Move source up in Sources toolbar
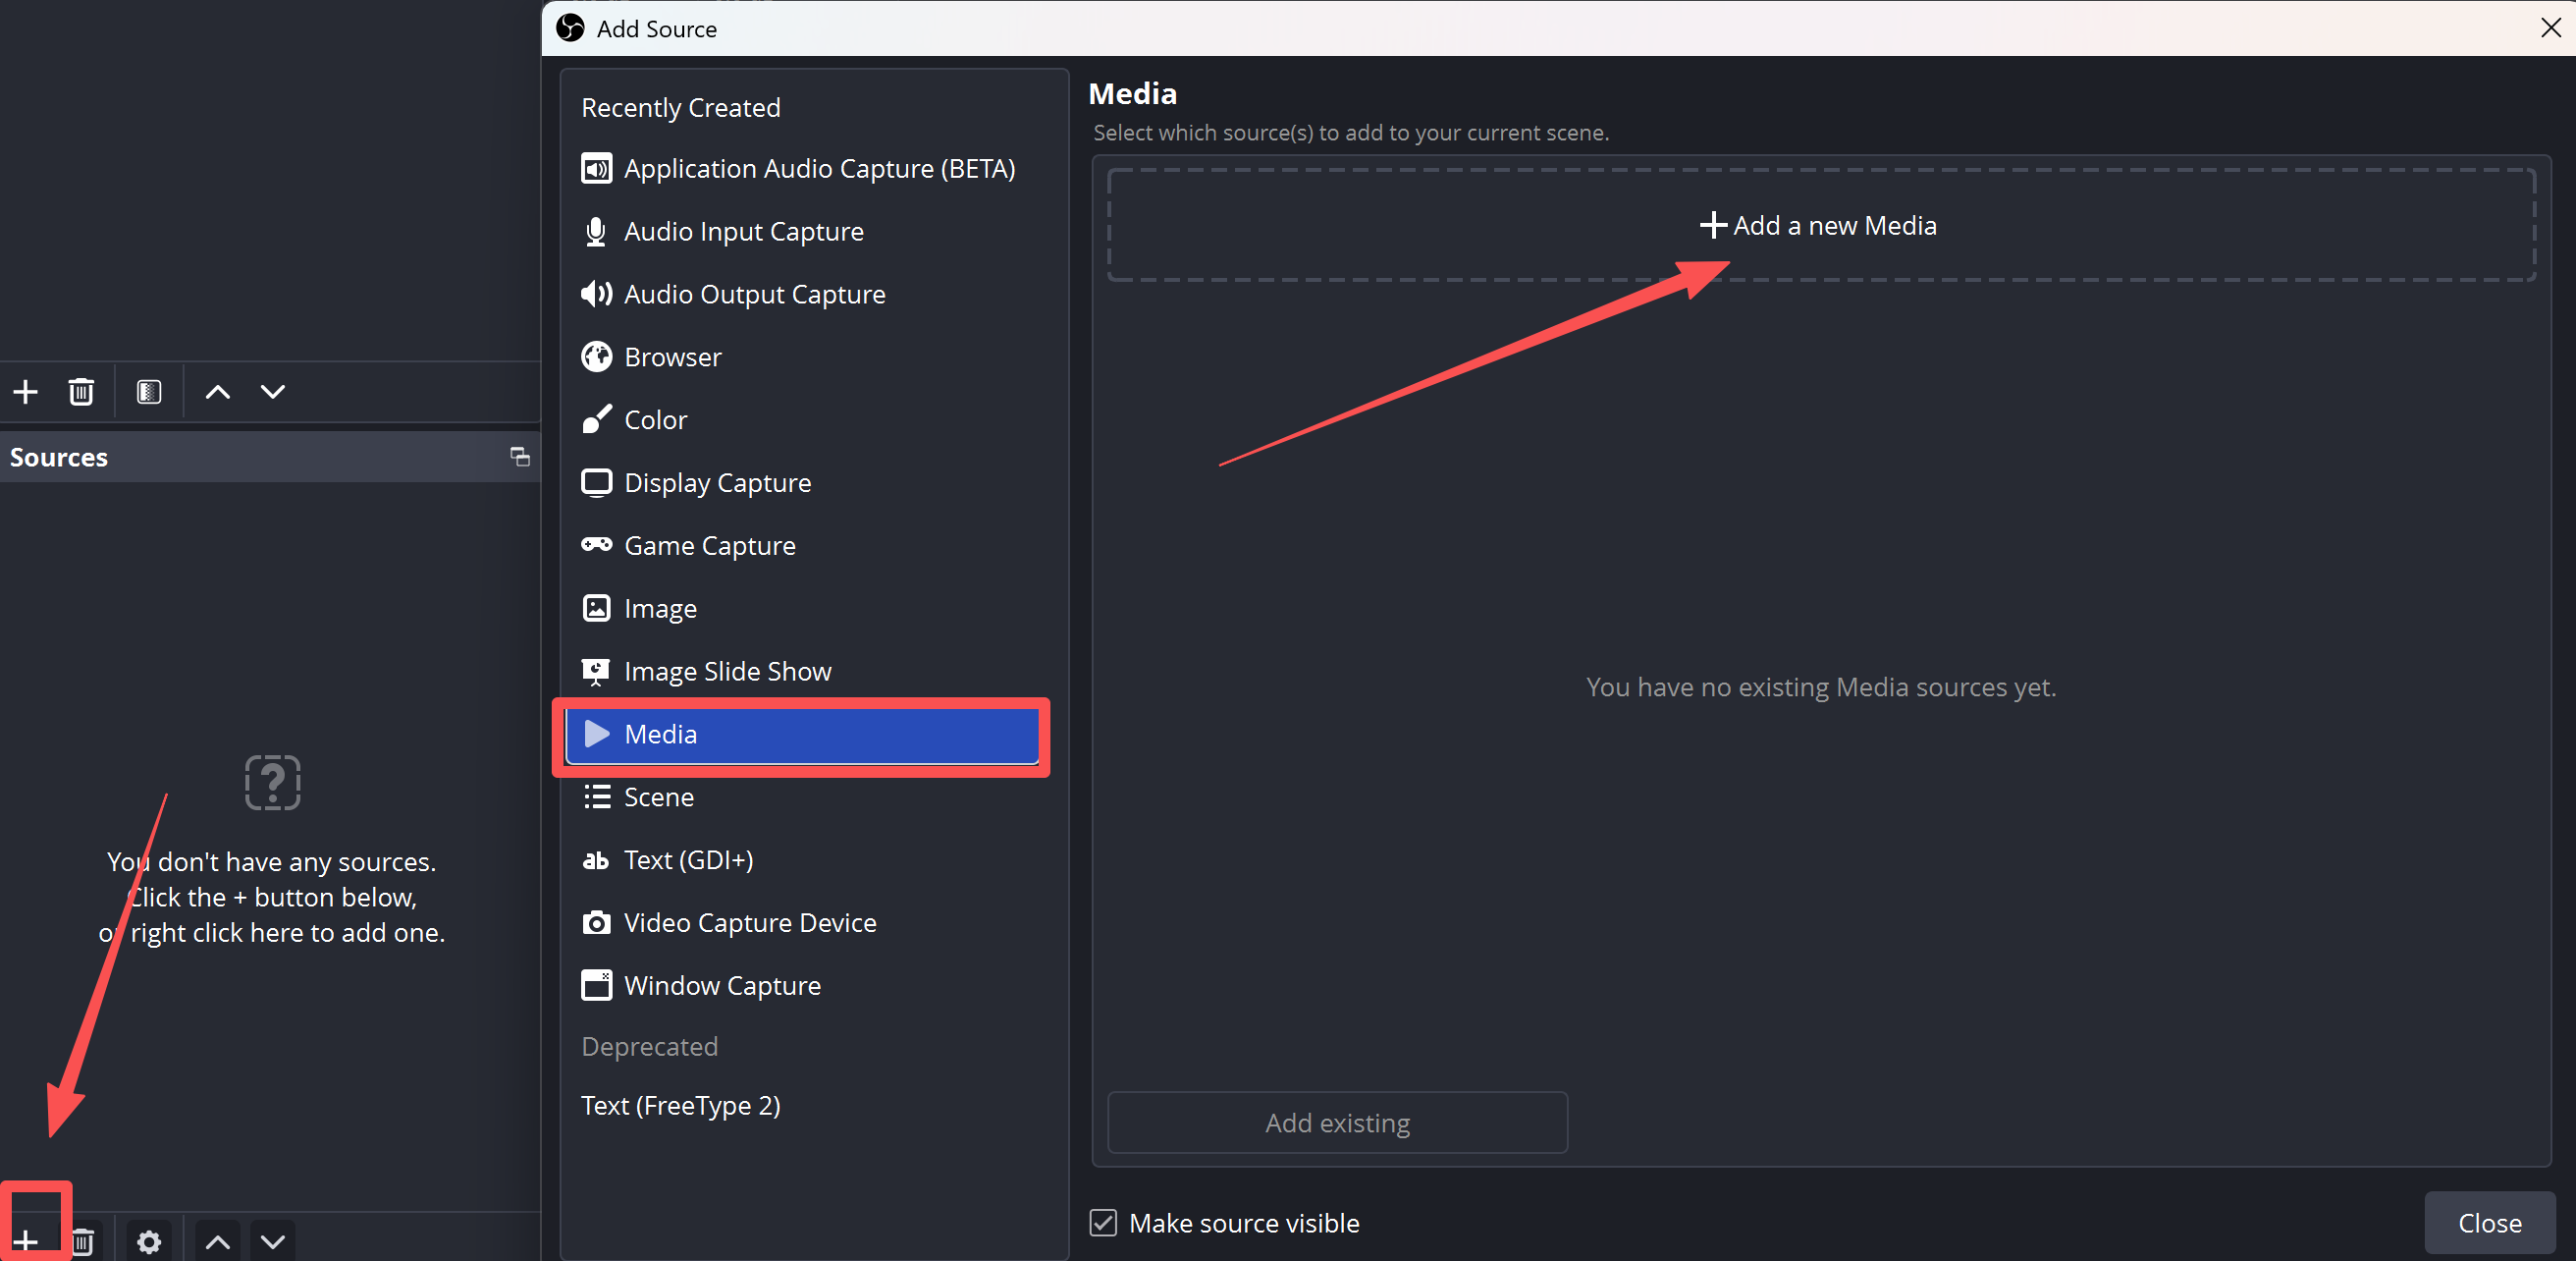The image size is (2576, 1261). (x=218, y=1241)
